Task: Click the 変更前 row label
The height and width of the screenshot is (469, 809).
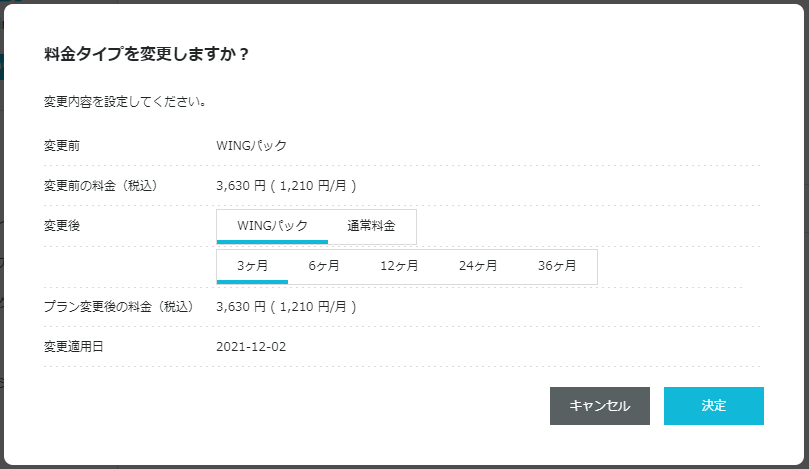Action: pos(62,146)
